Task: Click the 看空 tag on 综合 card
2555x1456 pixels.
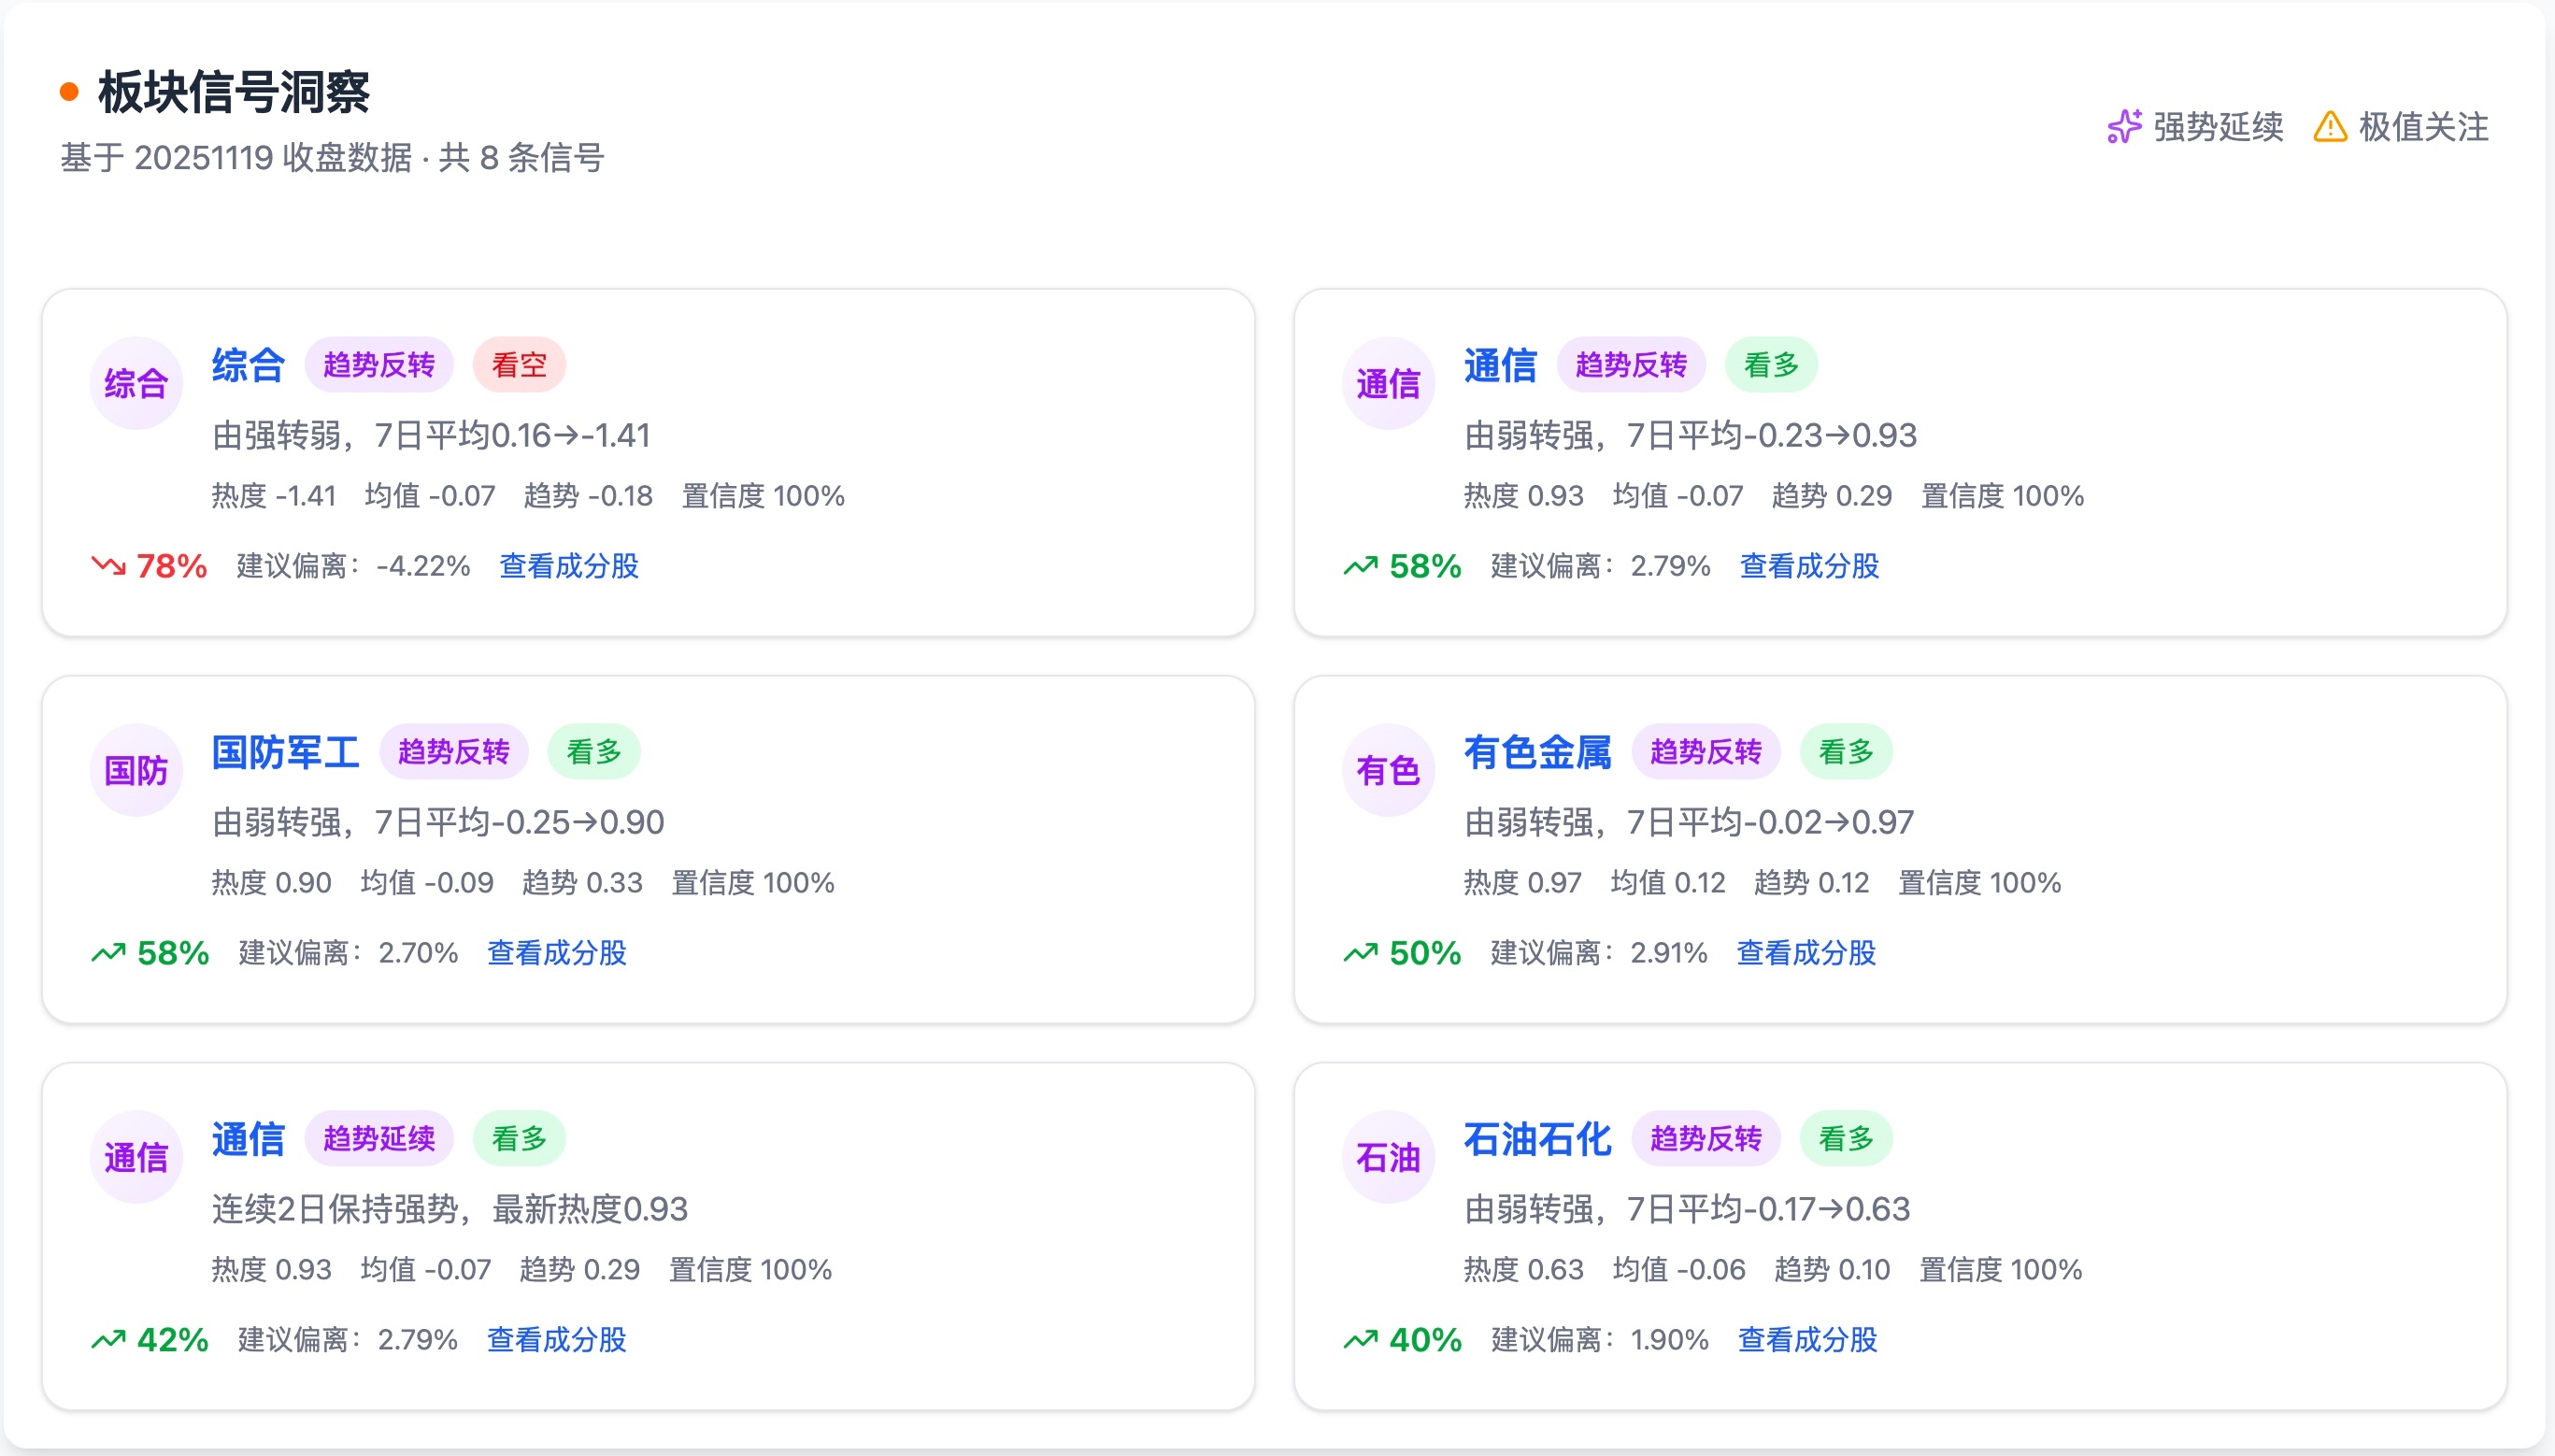Action: 519,365
